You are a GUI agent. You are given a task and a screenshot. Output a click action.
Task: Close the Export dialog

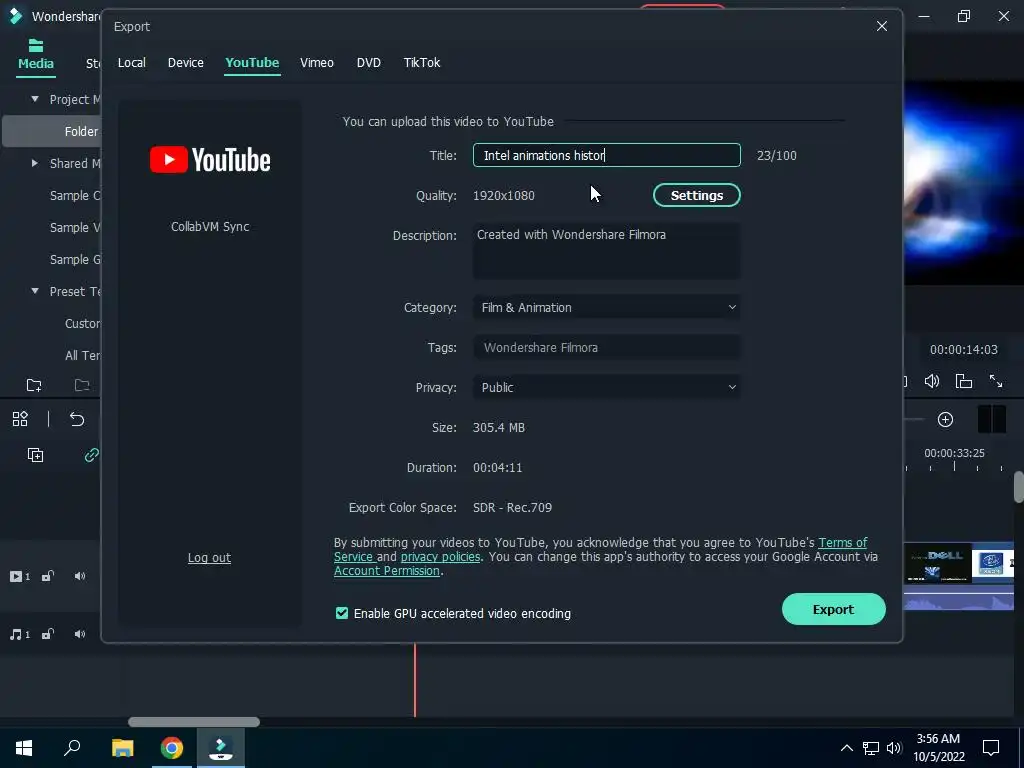click(882, 26)
